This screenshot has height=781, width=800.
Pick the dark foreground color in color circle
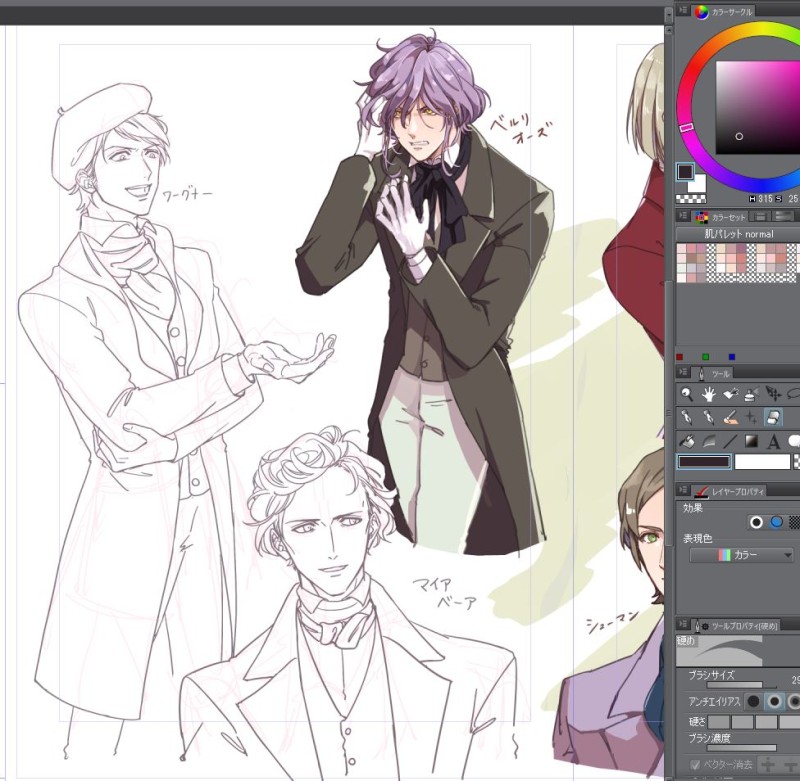(685, 171)
